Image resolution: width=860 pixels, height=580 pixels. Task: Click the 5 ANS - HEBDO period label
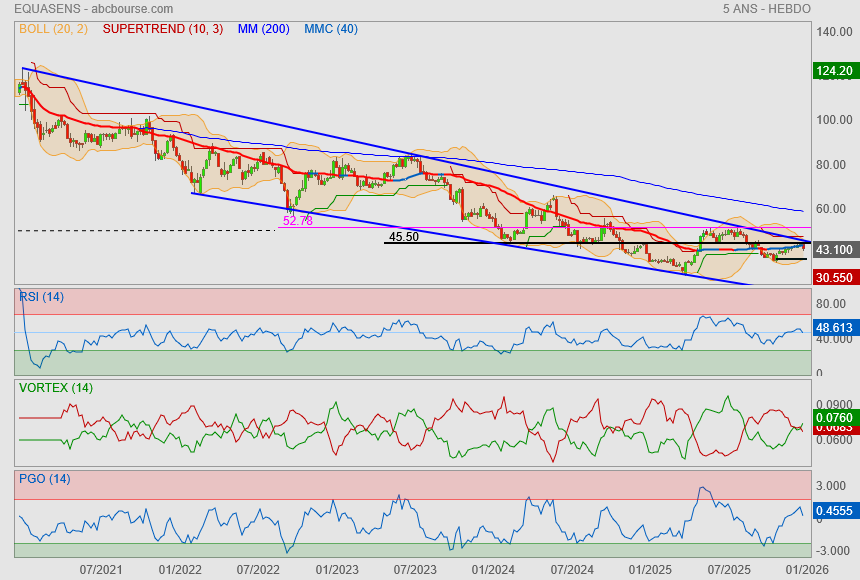766,9
